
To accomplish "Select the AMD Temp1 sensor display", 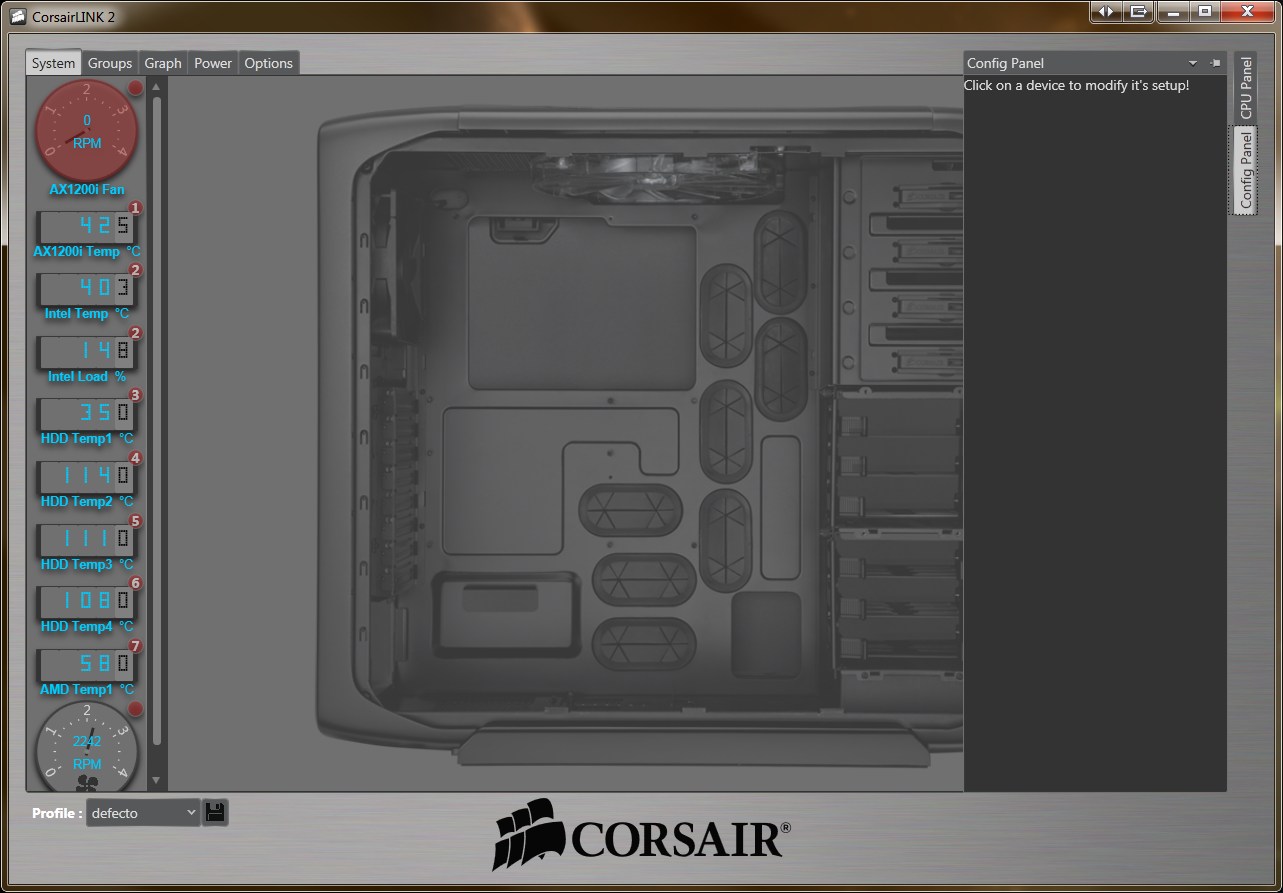I will point(86,665).
